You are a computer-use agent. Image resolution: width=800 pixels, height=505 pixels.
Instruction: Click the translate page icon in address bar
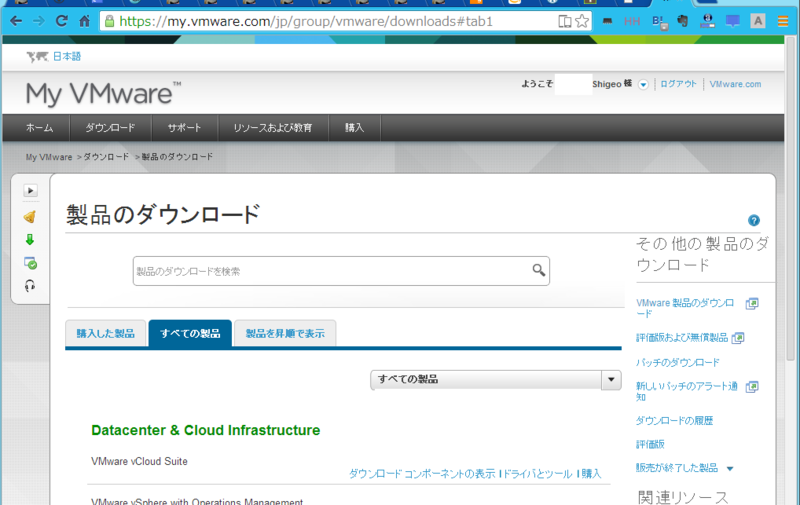tap(564, 21)
